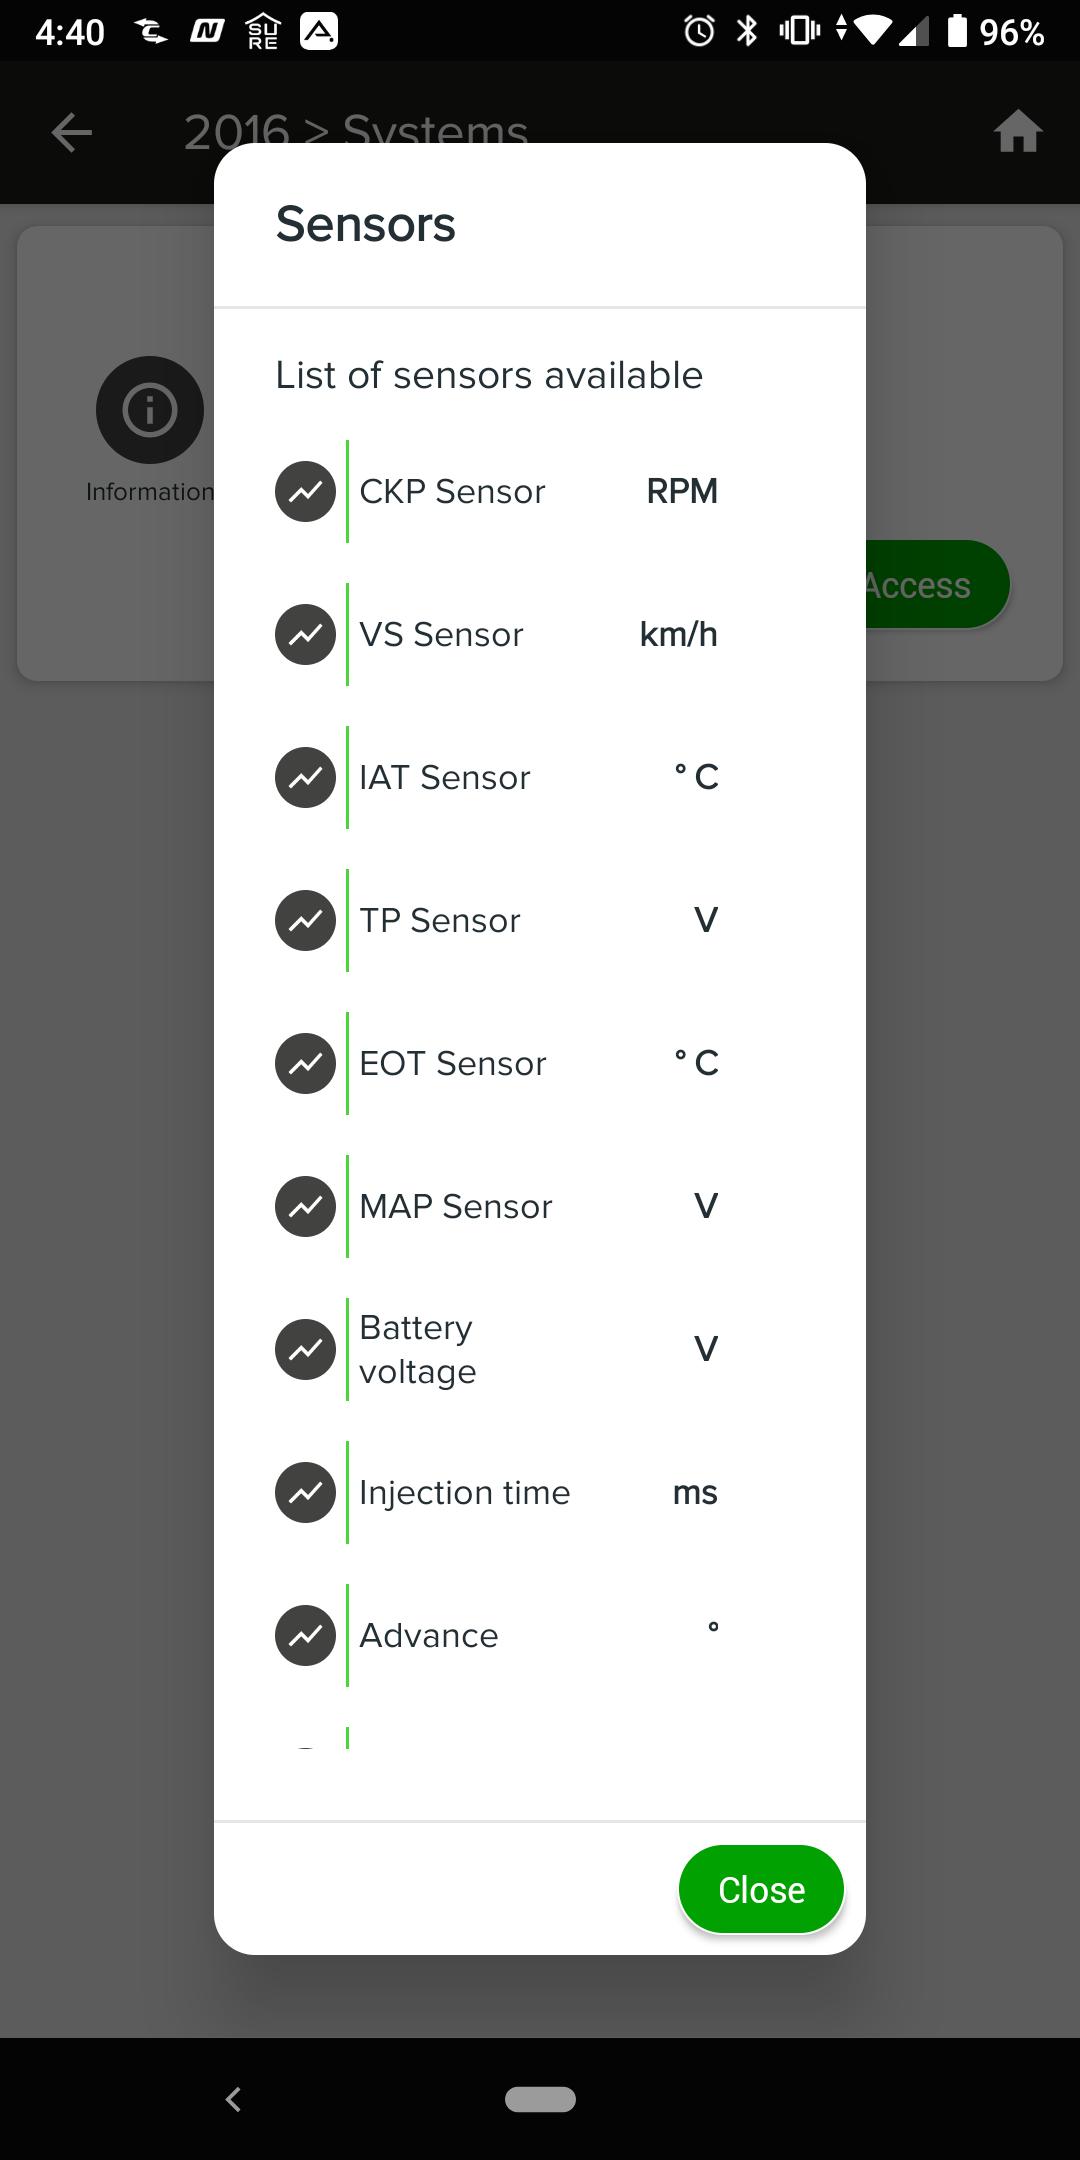1080x2160 pixels.
Task: Tap the Advance graph icon
Action: point(305,1635)
